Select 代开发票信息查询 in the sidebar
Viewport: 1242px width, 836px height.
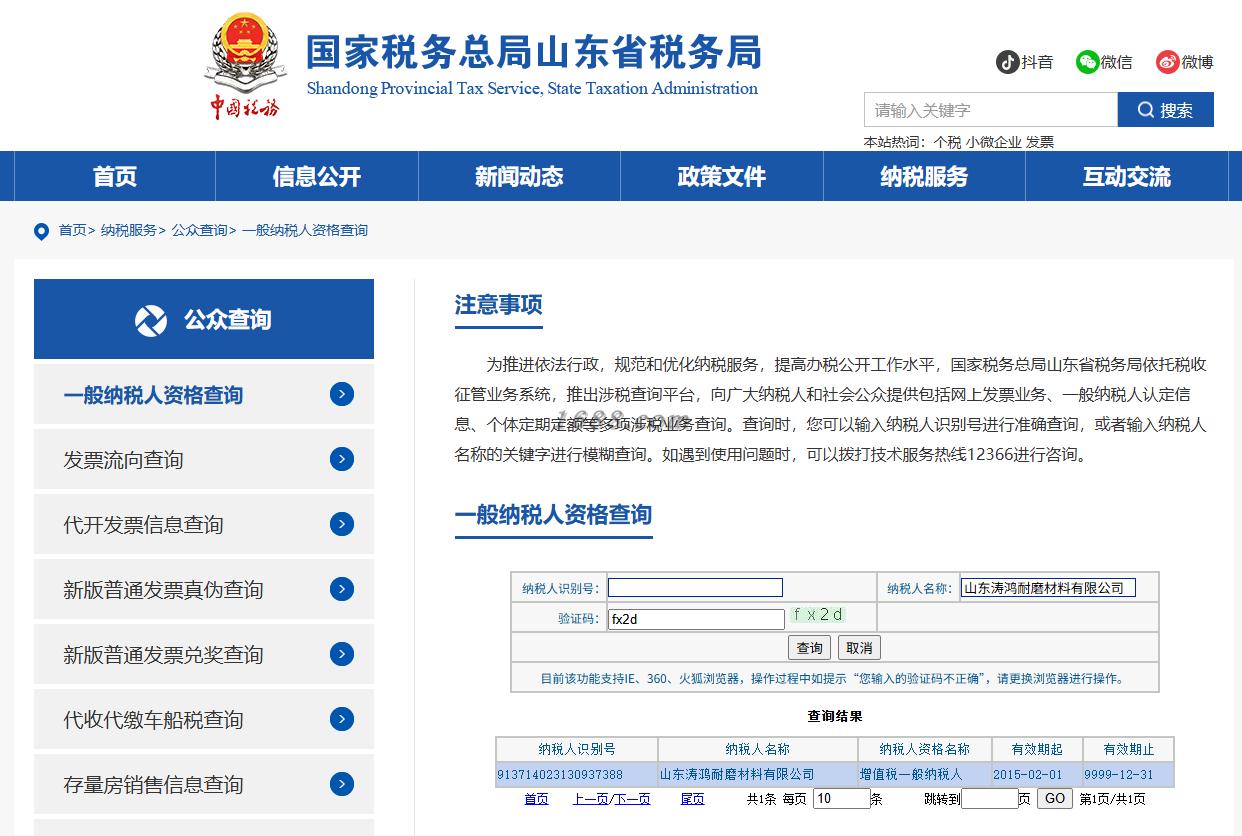coord(204,524)
